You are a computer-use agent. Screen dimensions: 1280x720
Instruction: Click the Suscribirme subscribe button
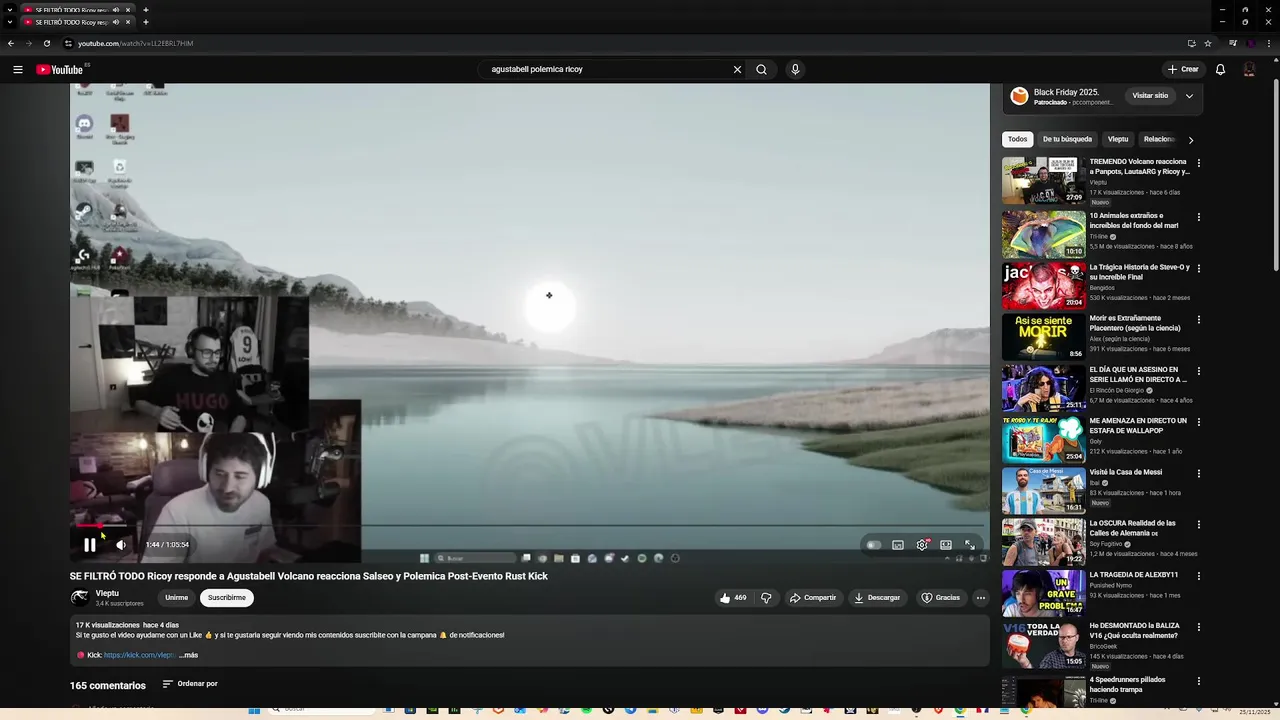[227, 598]
